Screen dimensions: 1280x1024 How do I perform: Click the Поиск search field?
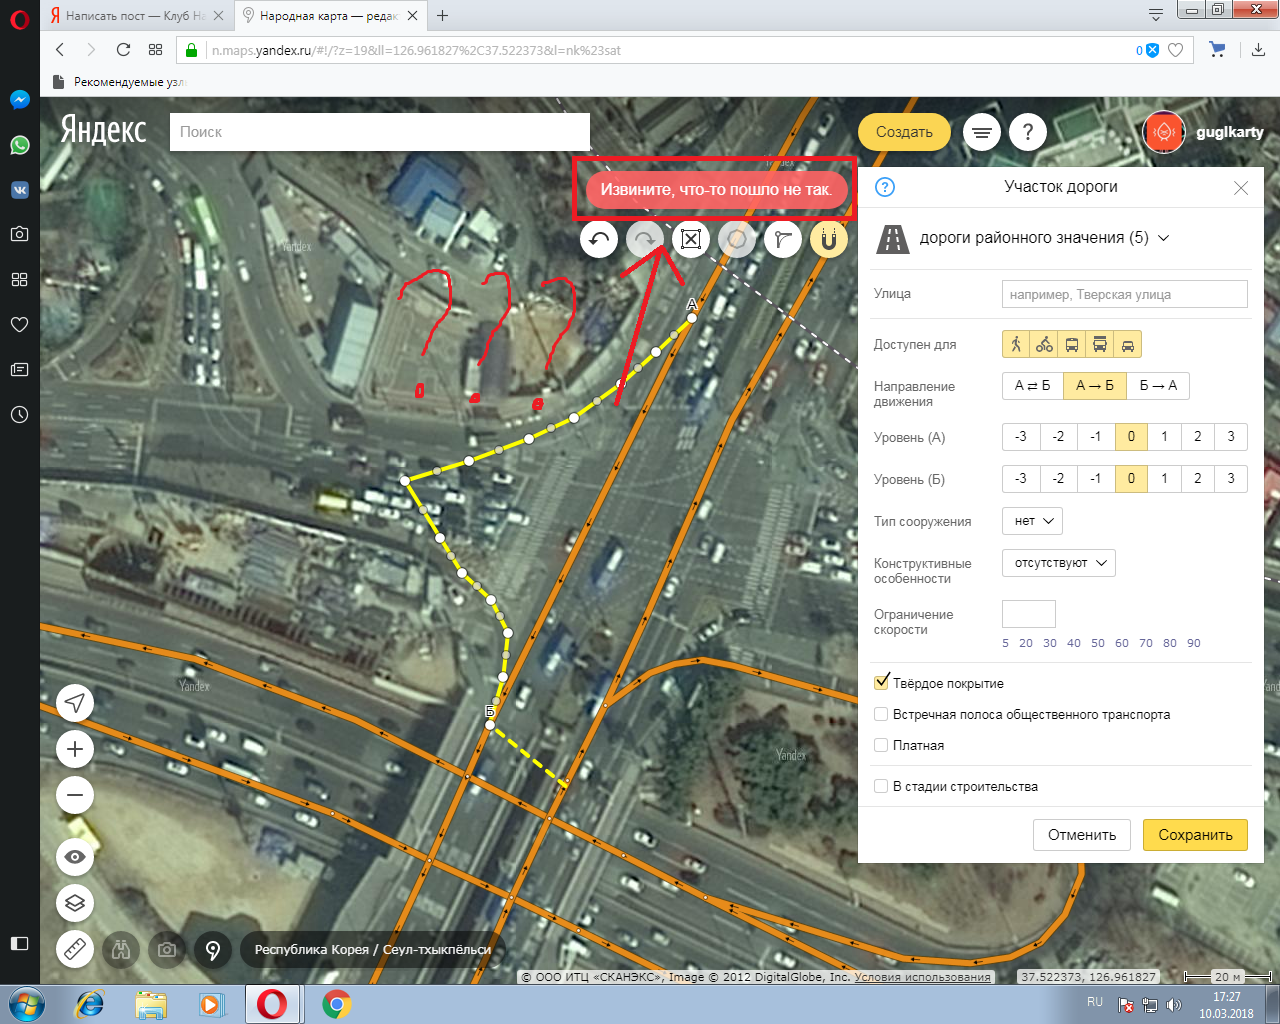(380, 132)
